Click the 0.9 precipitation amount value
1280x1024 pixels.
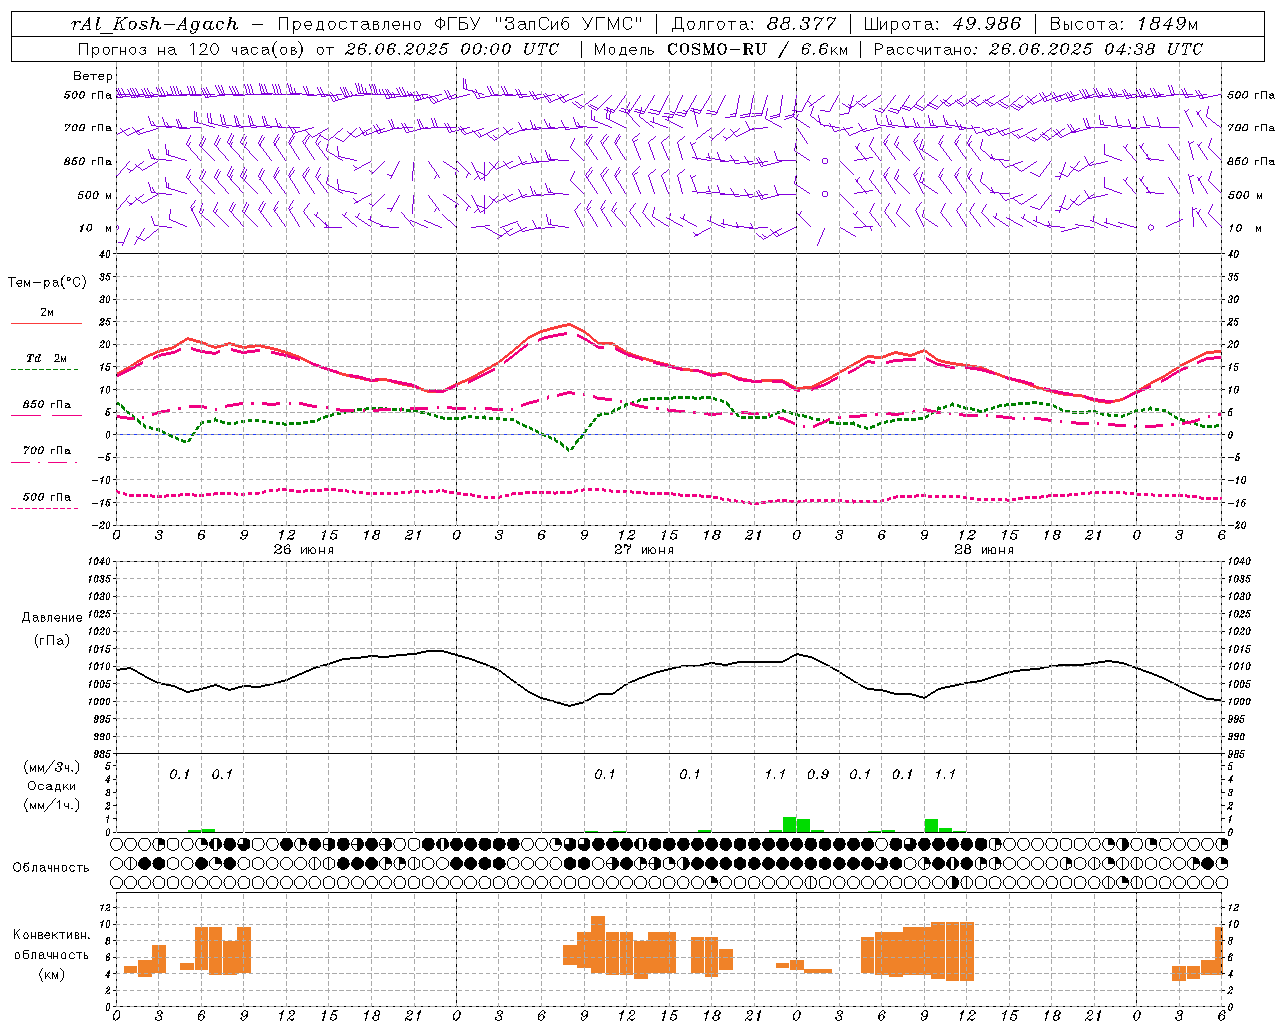[818, 774]
